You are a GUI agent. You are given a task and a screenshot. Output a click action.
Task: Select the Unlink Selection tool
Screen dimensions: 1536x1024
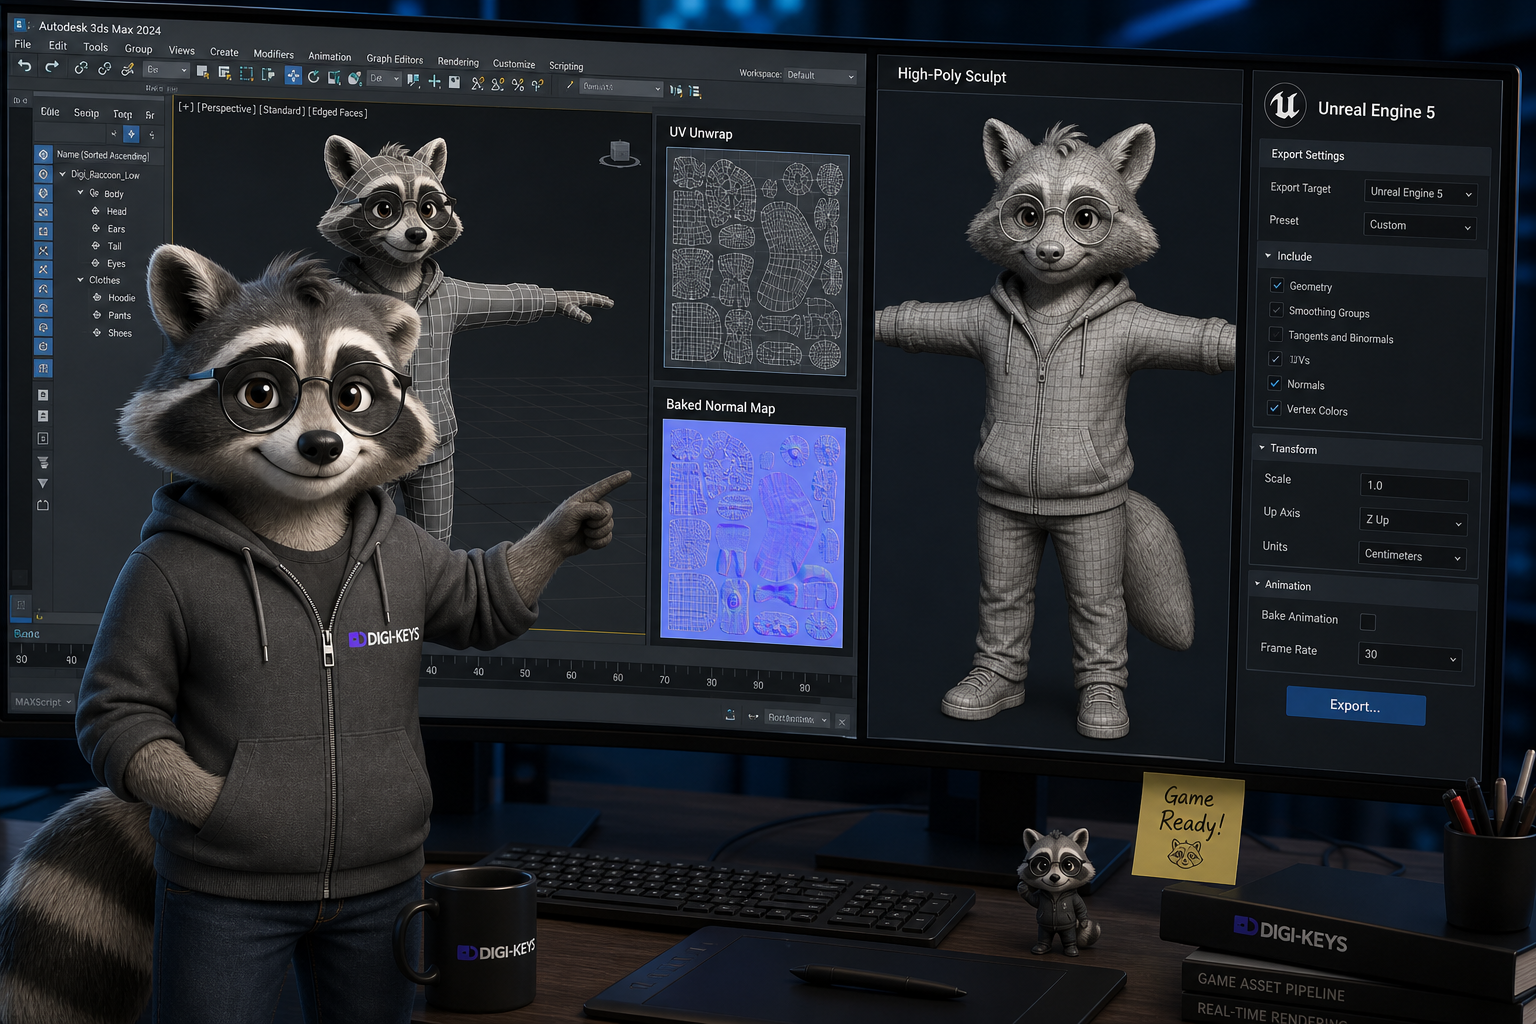point(104,68)
